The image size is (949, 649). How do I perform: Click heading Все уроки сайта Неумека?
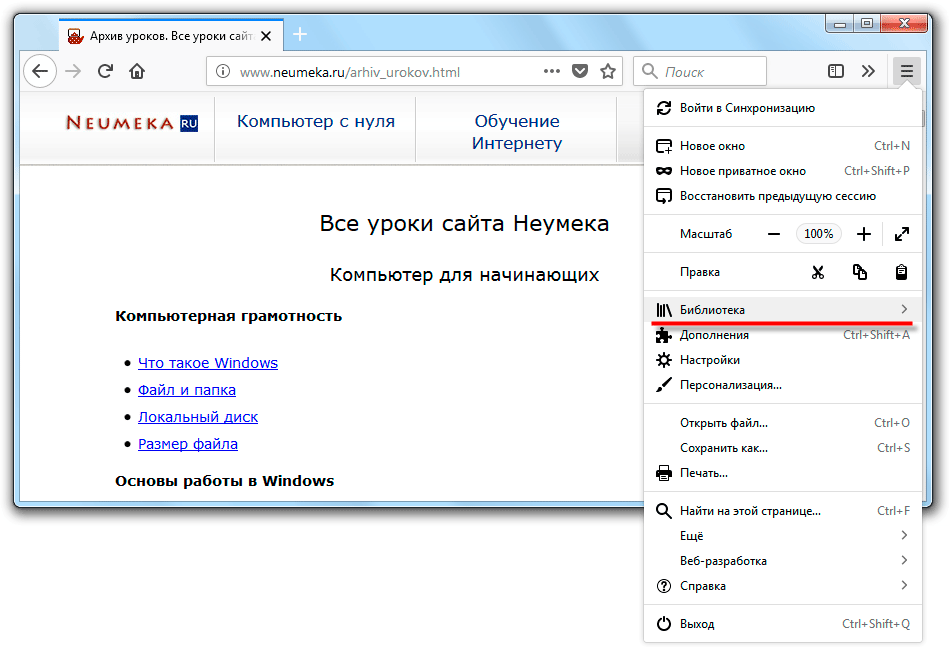coord(464,224)
